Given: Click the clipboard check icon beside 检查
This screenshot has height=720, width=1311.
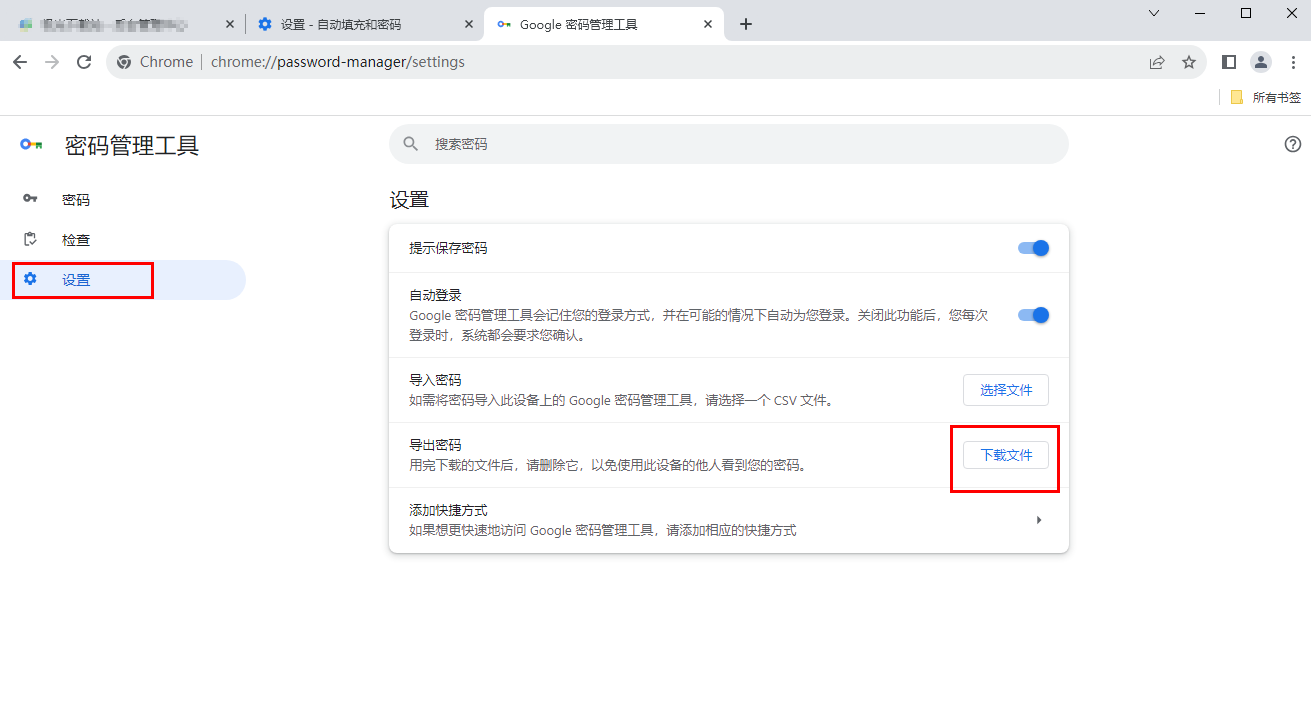Looking at the screenshot, I should 30,239.
